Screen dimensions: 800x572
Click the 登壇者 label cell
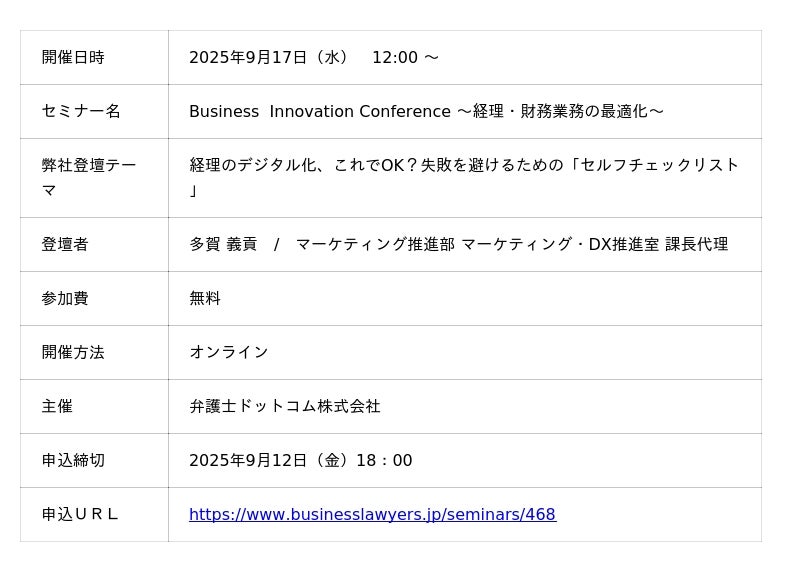point(65,244)
